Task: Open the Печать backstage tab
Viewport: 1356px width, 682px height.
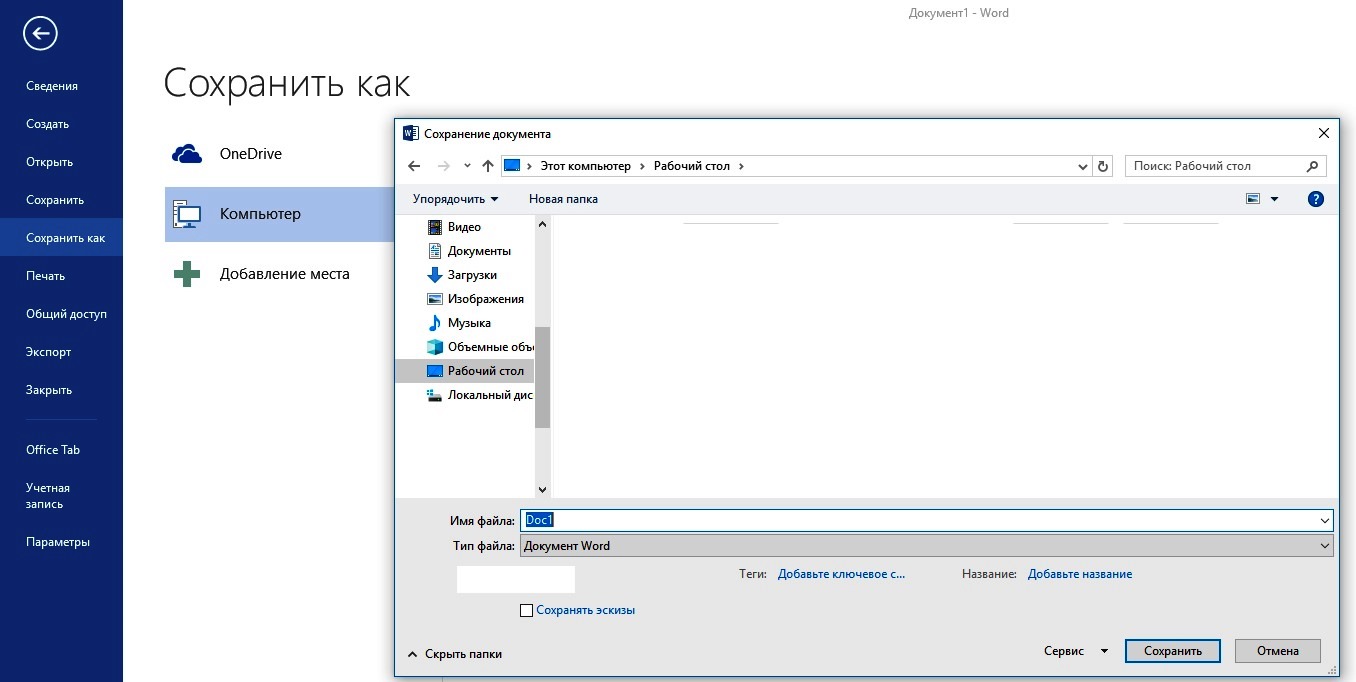Action: [45, 276]
